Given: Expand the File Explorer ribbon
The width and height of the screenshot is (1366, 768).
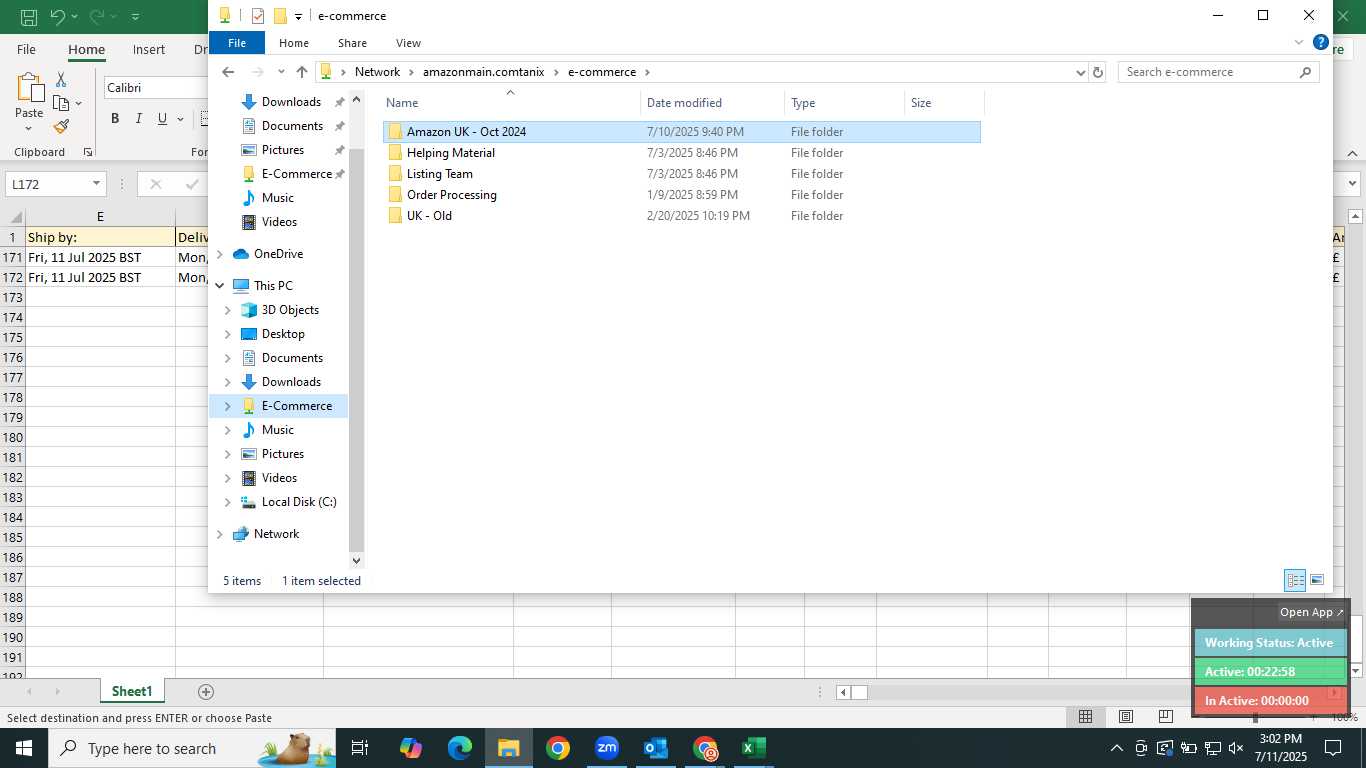Looking at the screenshot, I should pyautogui.click(x=1299, y=43).
